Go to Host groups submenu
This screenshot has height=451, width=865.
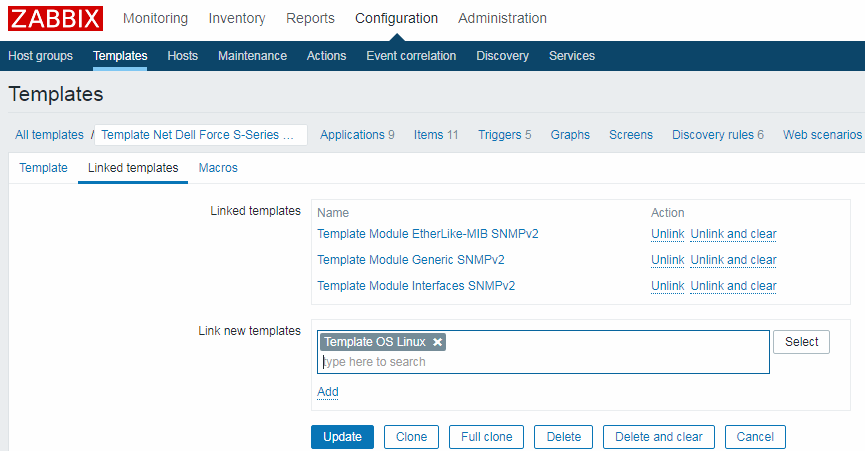(x=40, y=56)
